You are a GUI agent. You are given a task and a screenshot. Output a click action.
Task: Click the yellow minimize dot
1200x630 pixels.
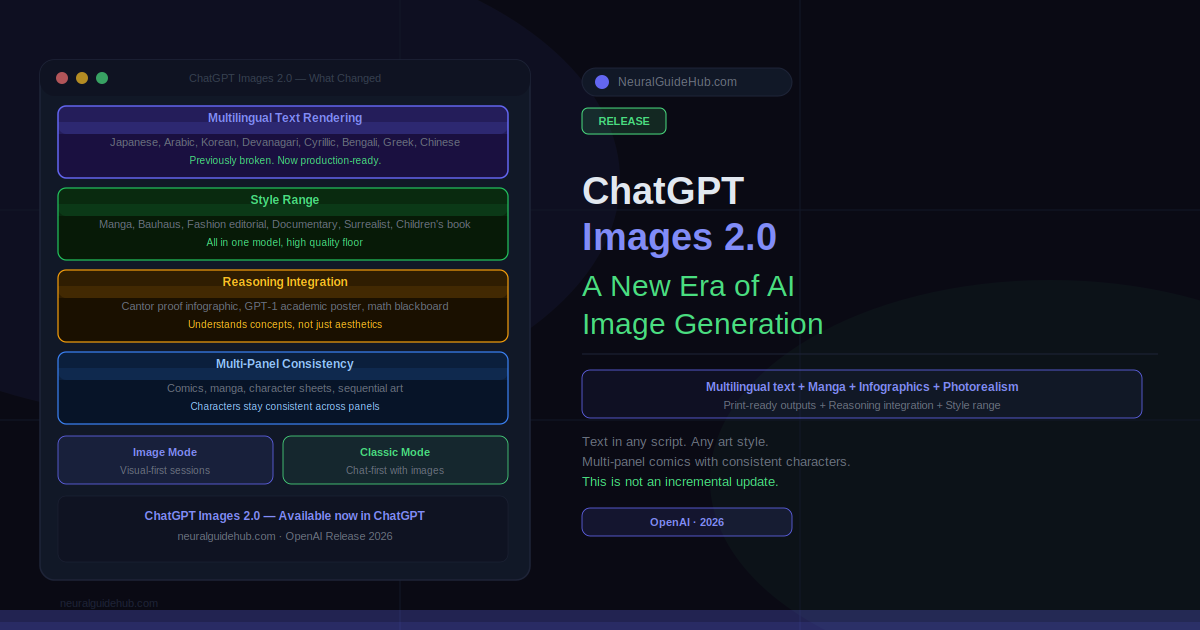point(82,78)
